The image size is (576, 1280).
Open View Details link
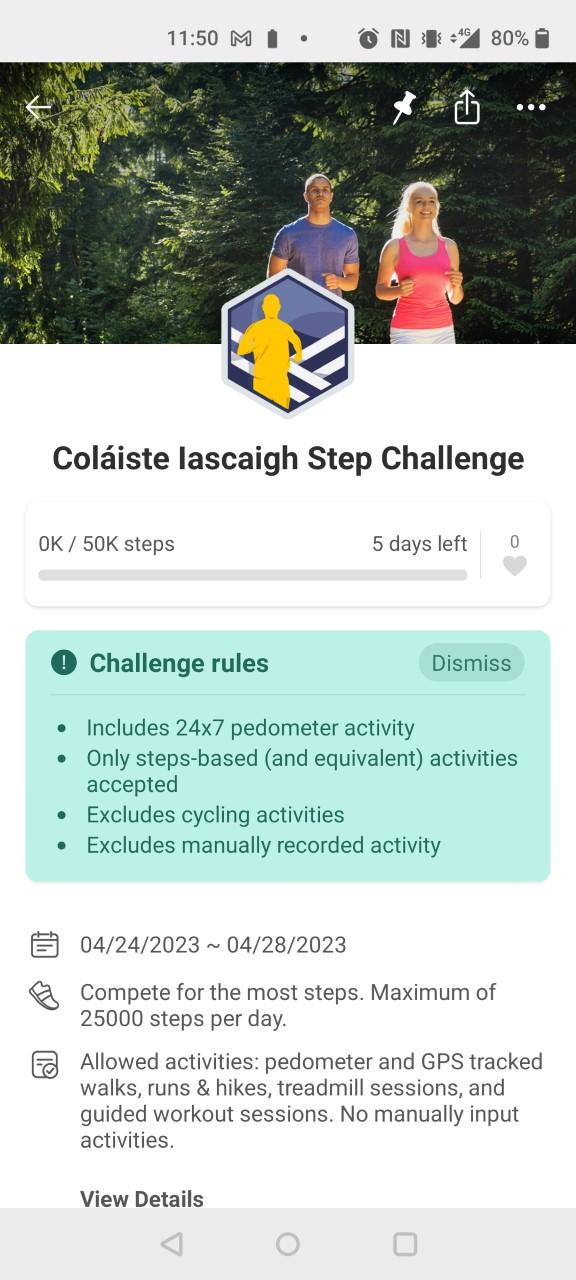[142, 1198]
